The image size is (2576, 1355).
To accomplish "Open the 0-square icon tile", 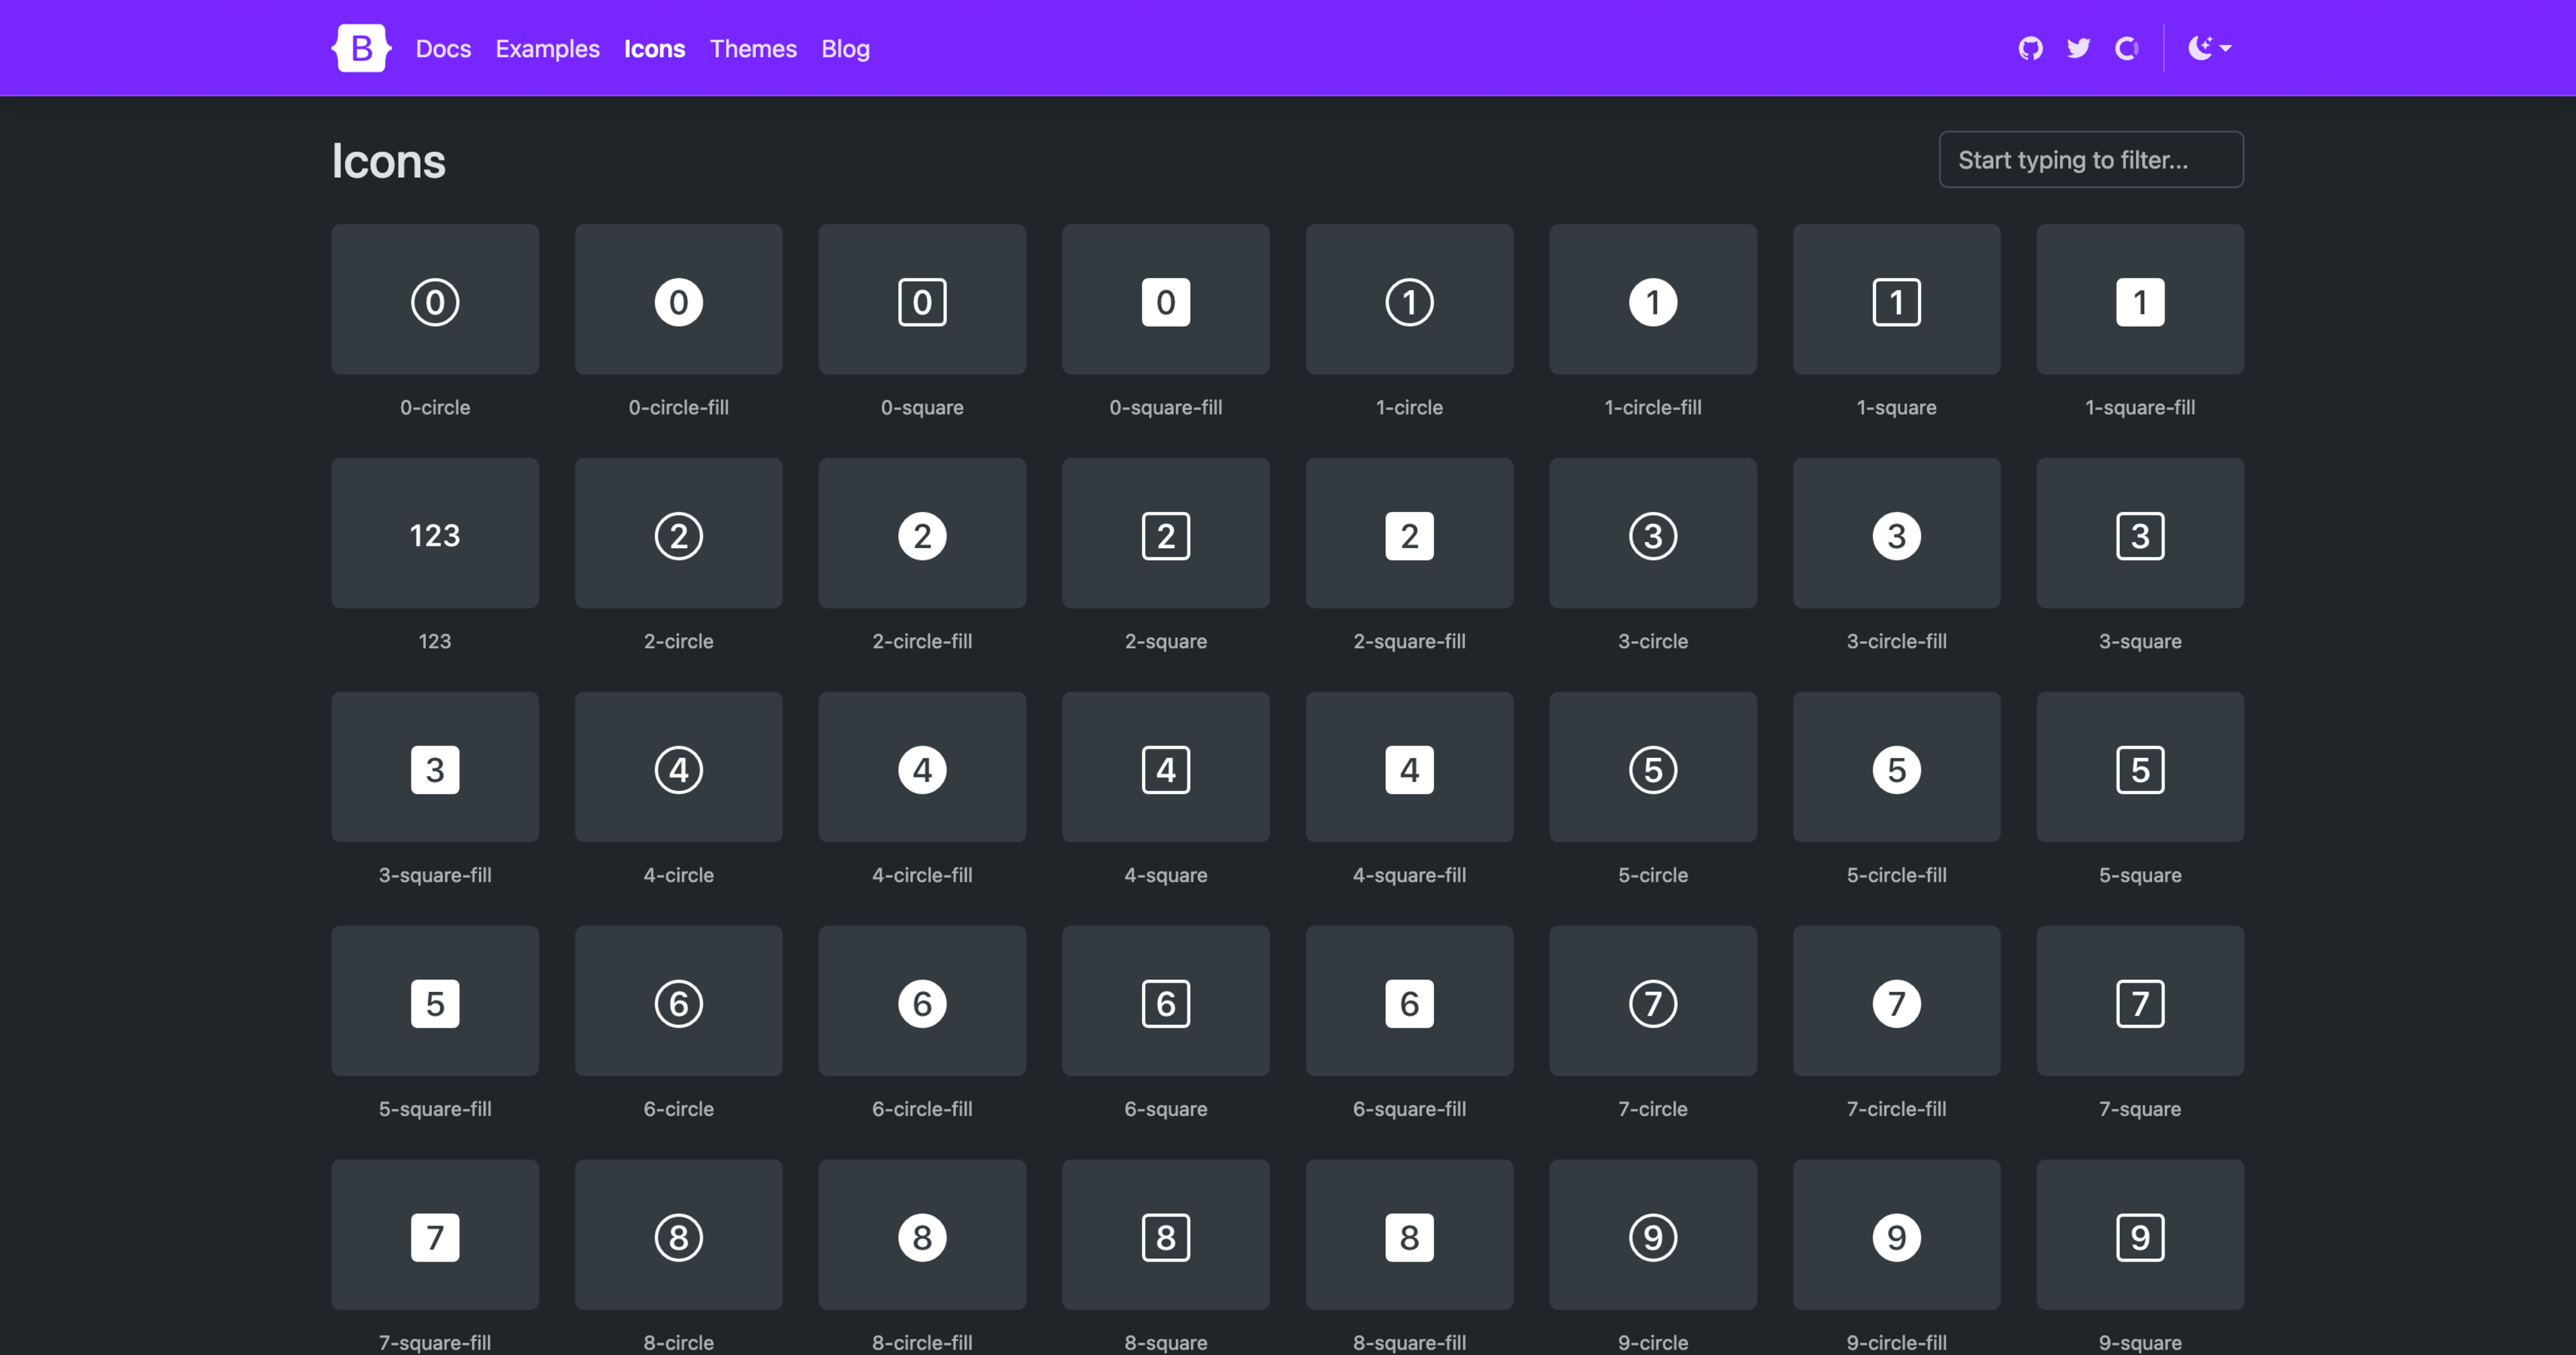I will (922, 300).
